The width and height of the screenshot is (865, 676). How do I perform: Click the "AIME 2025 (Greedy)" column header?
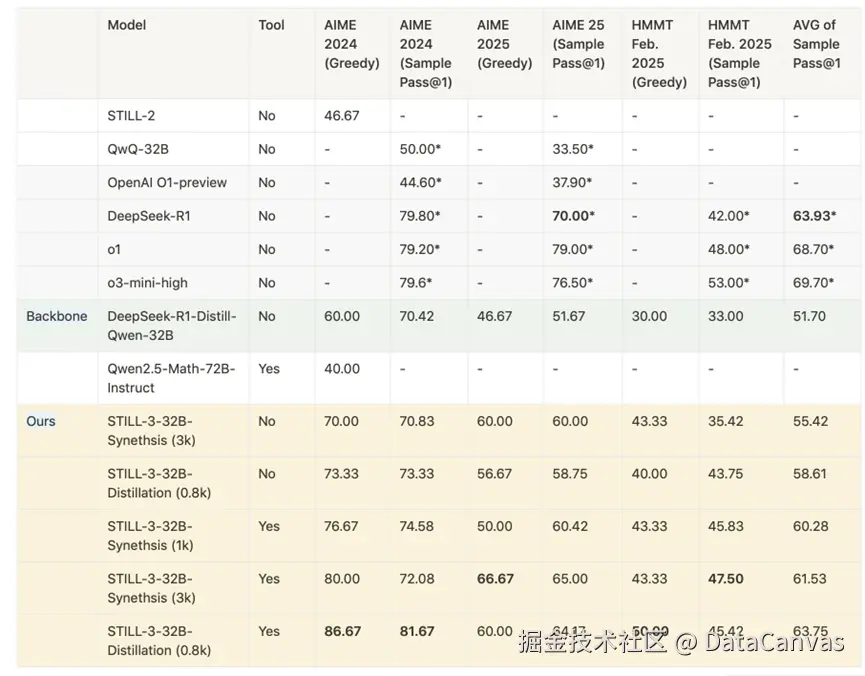tap(504, 44)
